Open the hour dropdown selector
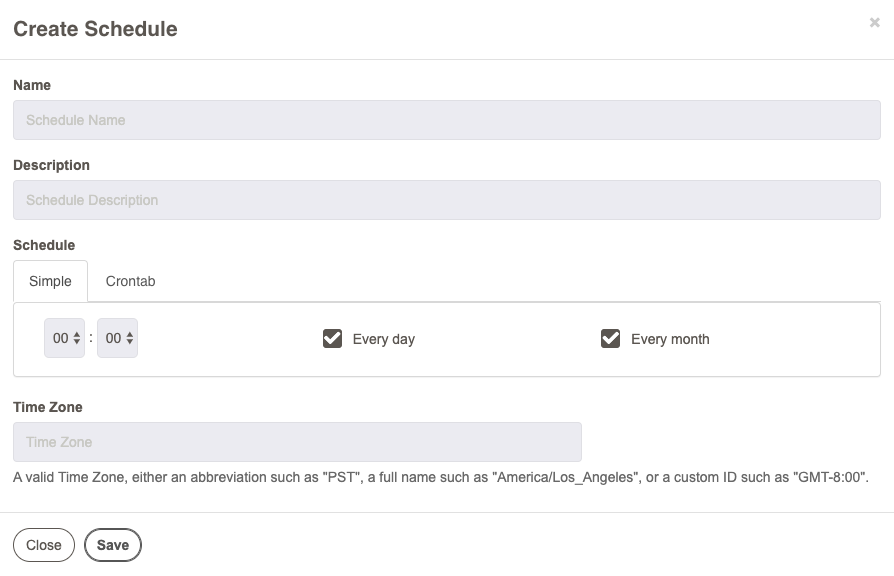Viewport: 894px width, 576px height. coord(64,338)
